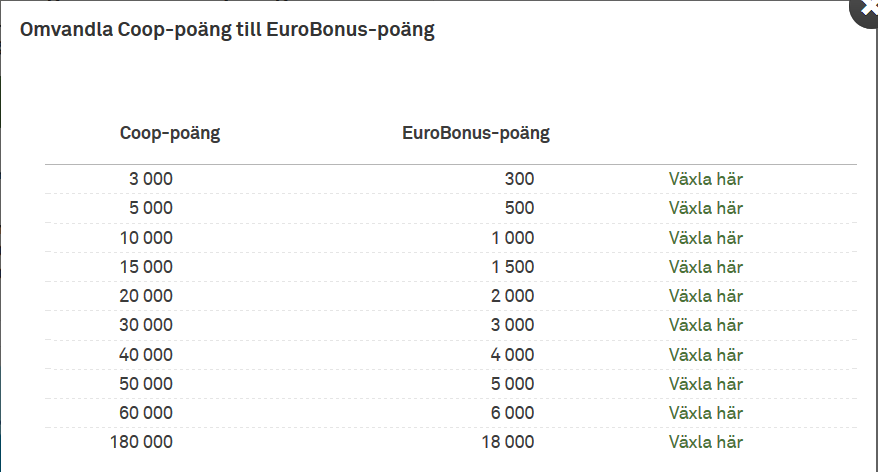Click Växla här for 60 000 Coop-poäng

click(x=705, y=413)
